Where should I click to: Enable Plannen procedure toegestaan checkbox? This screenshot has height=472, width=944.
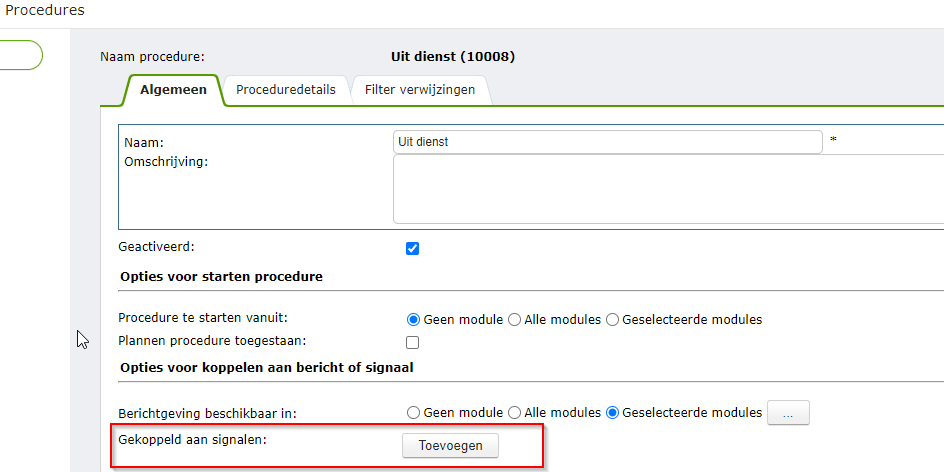(x=412, y=342)
